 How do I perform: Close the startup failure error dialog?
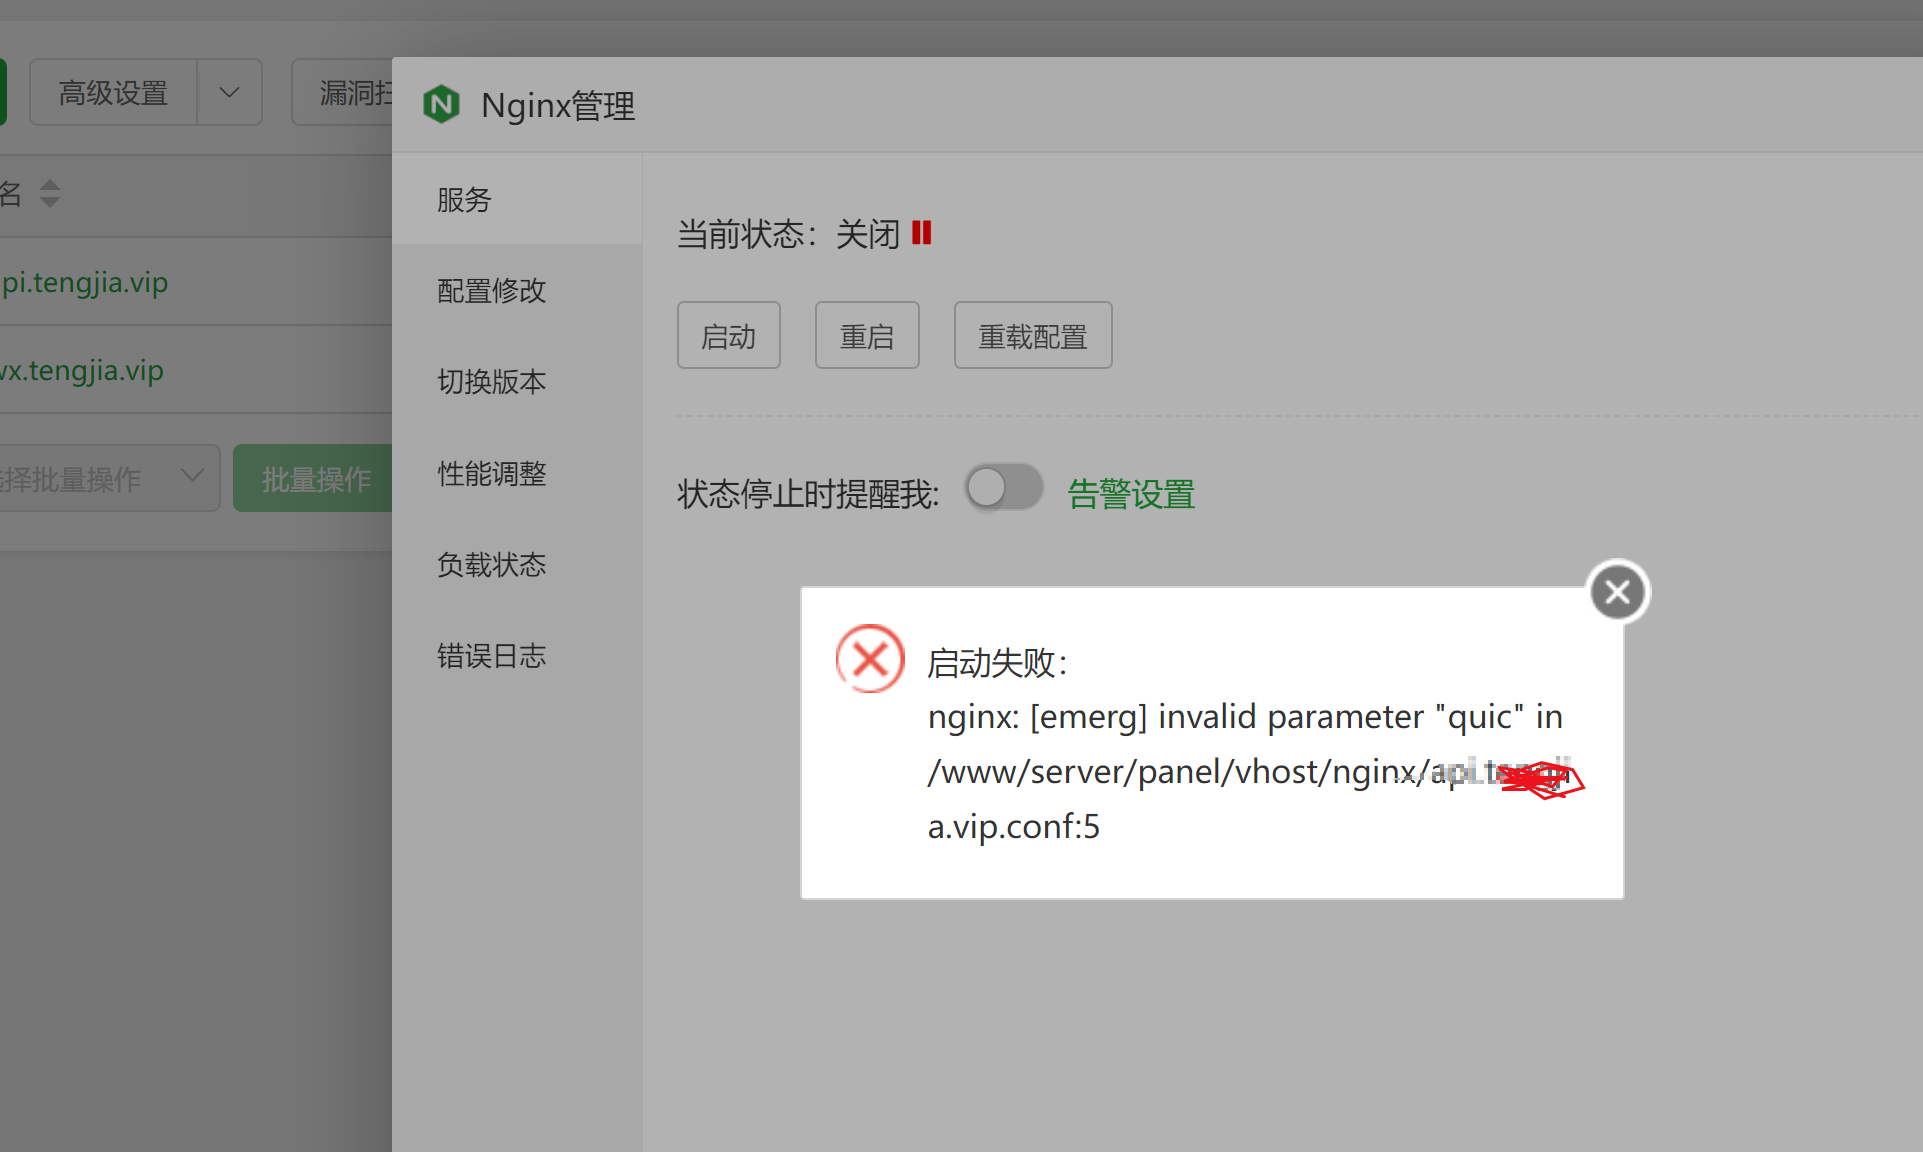(x=1618, y=592)
